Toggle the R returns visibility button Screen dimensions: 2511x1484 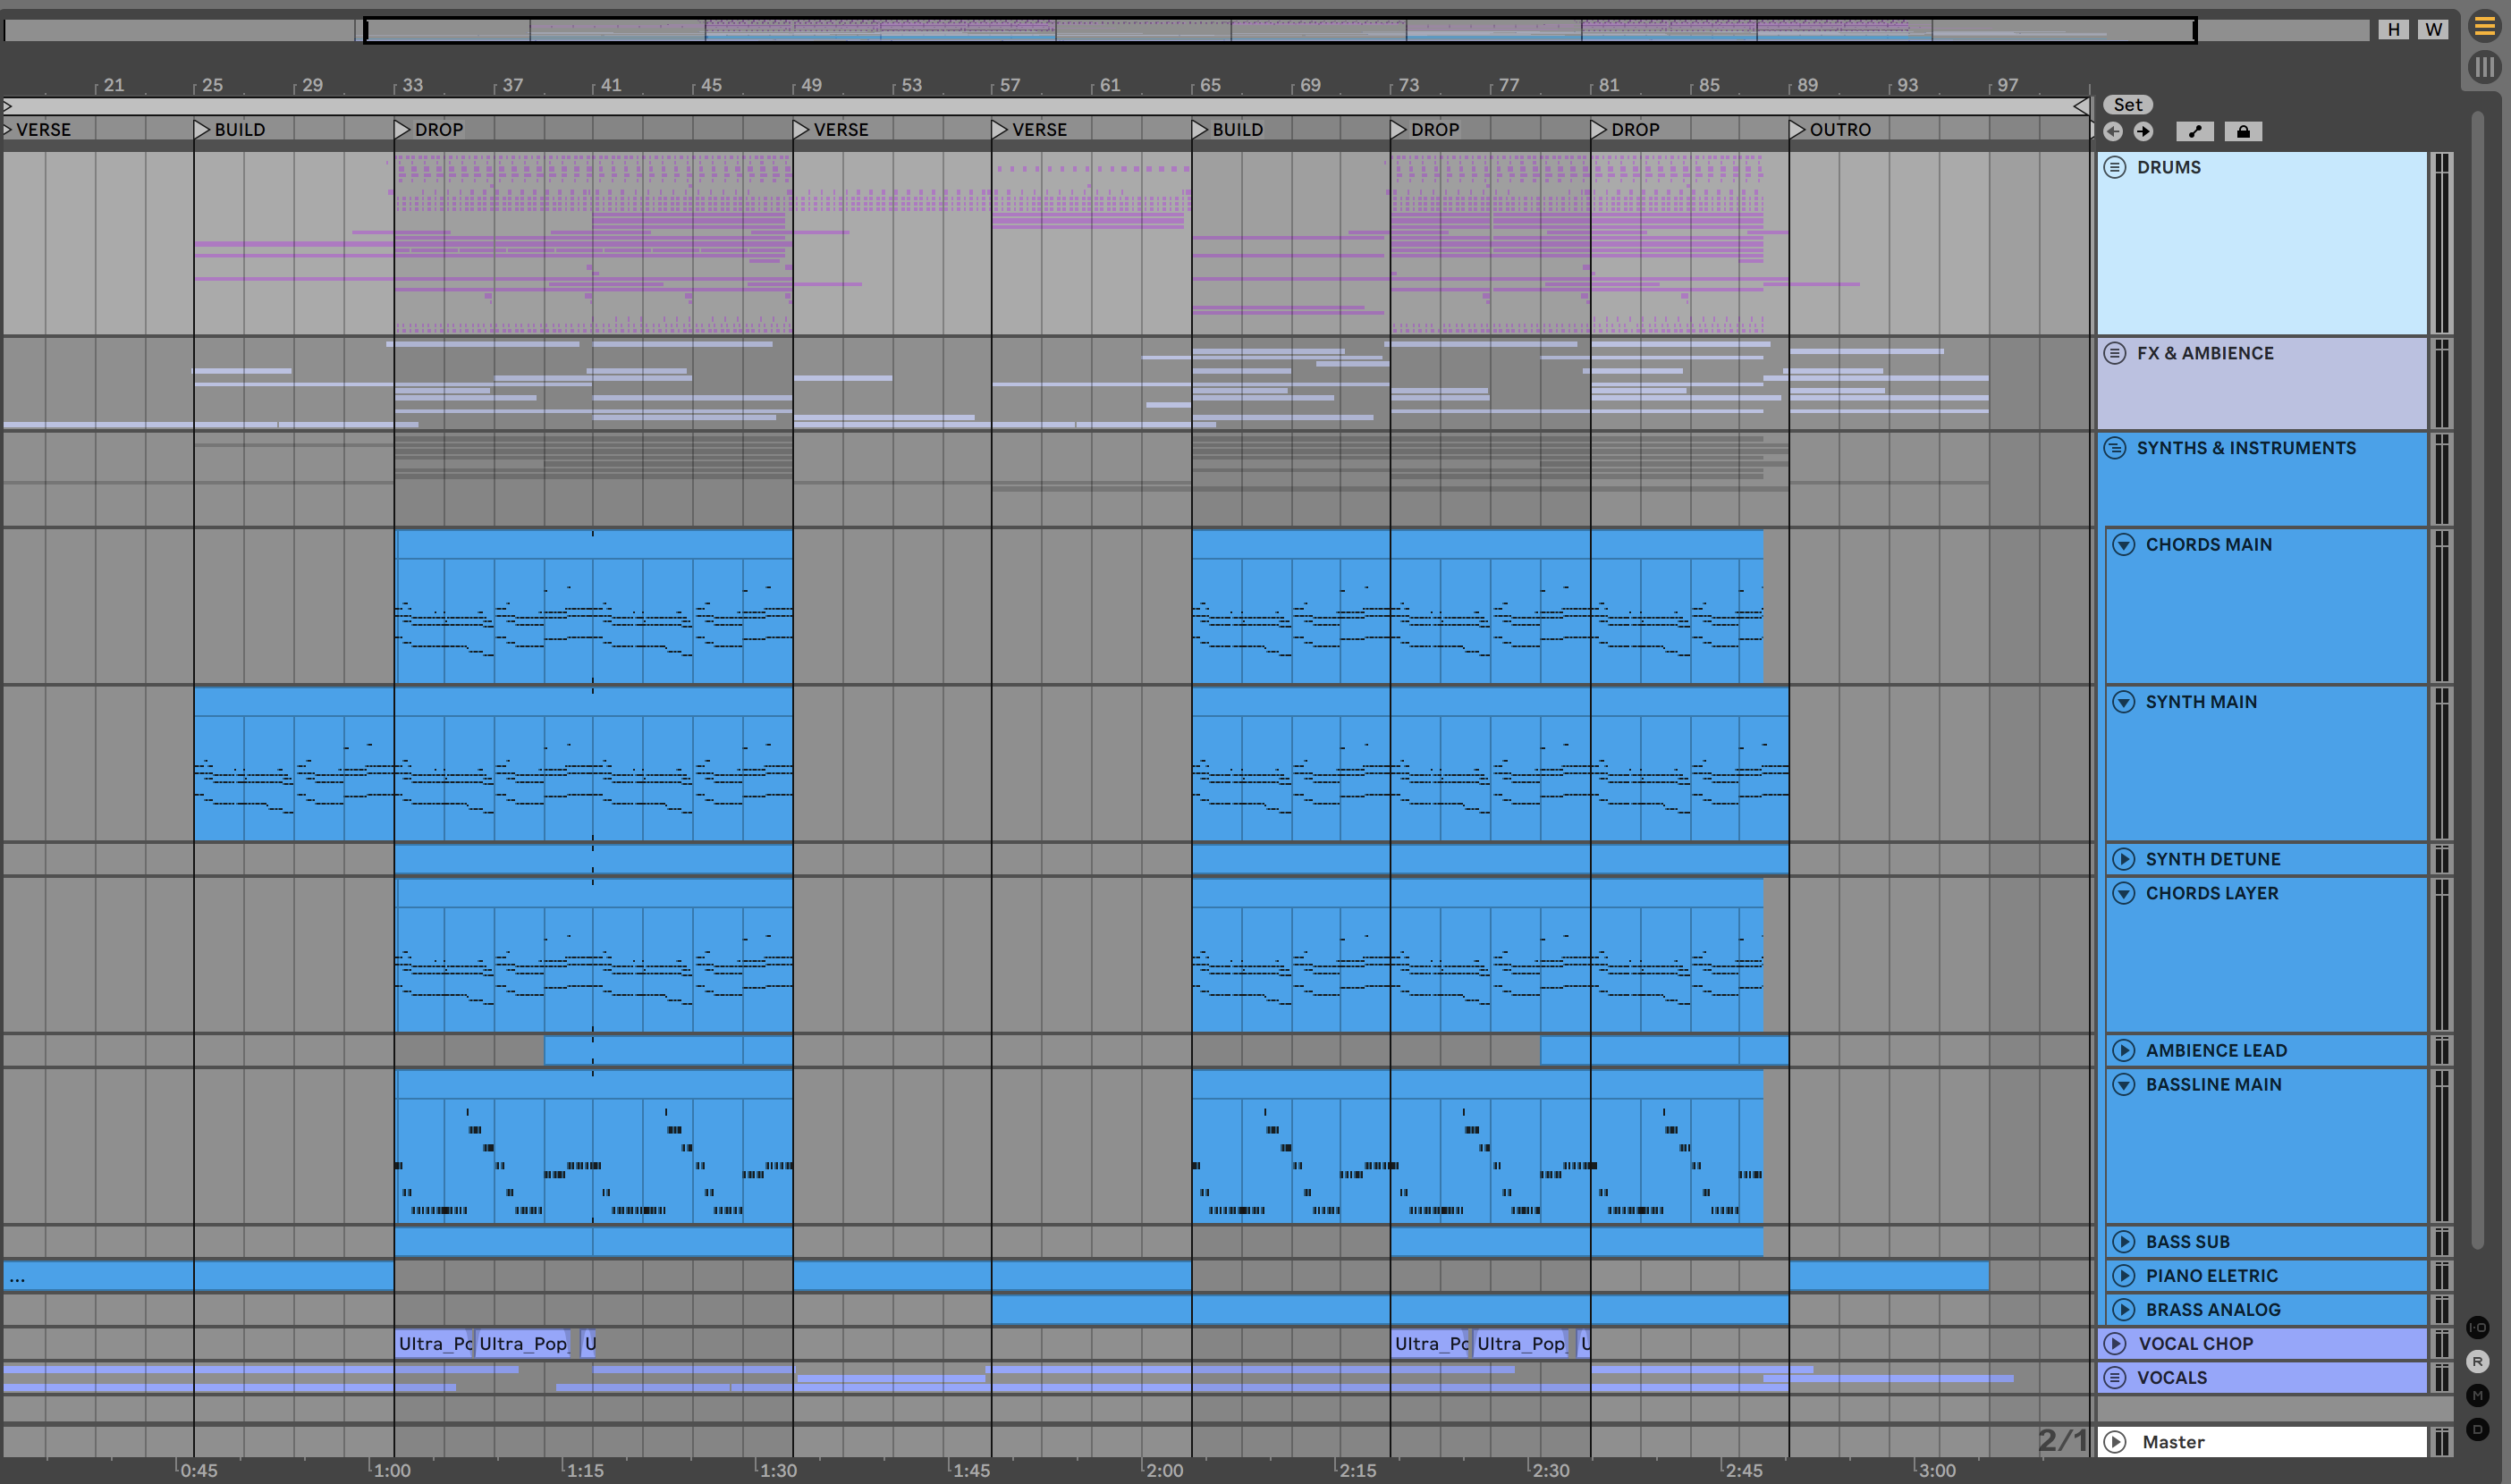[2477, 1361]
